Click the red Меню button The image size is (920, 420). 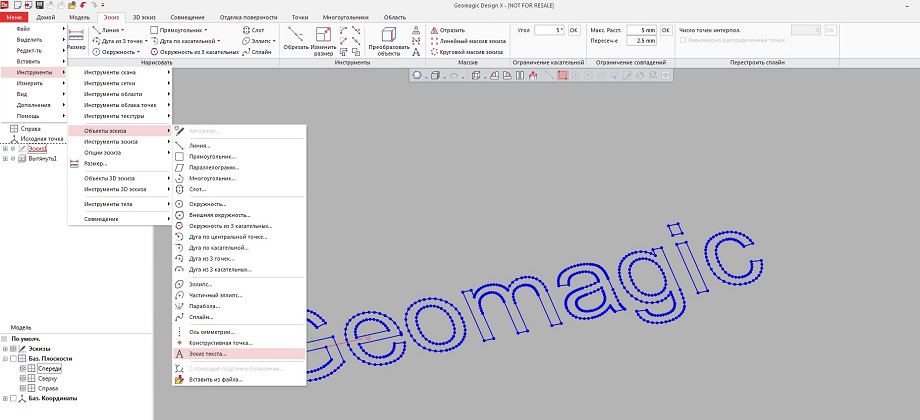point(14,18)
